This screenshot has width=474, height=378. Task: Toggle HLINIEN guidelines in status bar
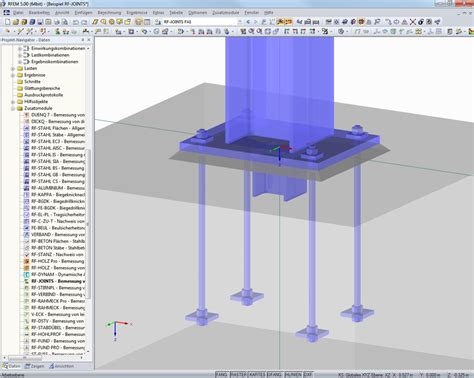(x=293, y=375)
